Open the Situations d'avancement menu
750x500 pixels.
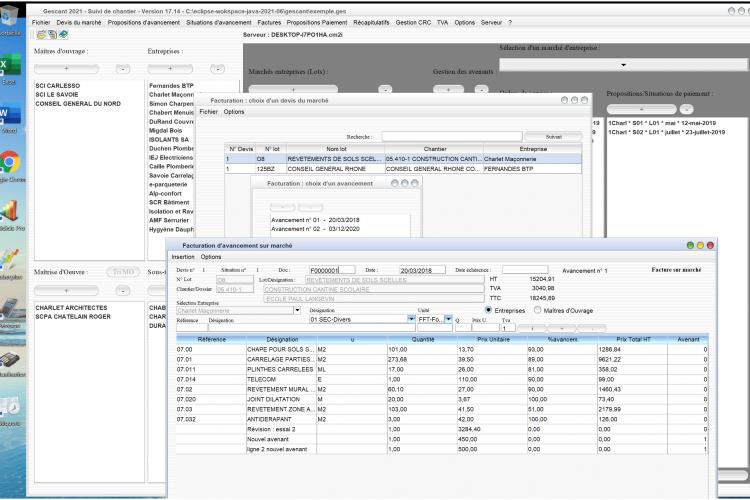(x=219, y=22)
